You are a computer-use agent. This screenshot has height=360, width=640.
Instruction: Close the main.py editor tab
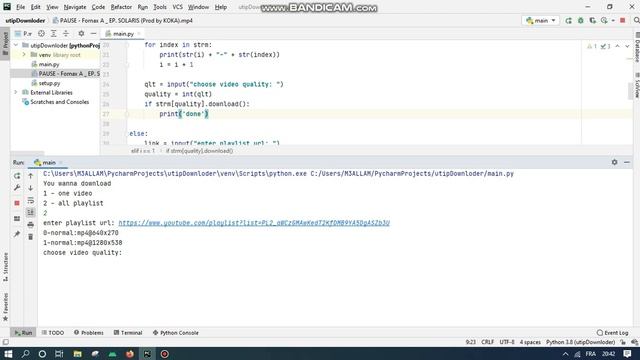pos(139,34)
